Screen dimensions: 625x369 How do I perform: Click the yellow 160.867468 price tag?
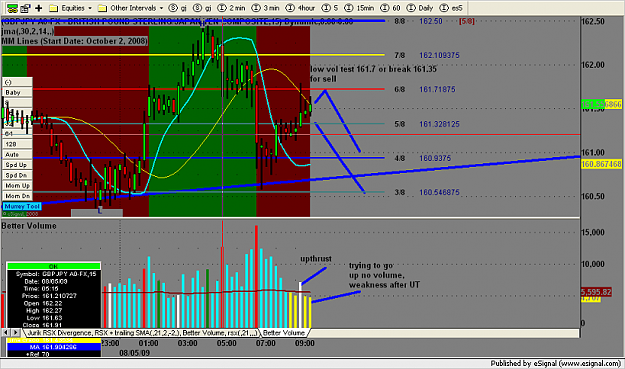(601, 164)
